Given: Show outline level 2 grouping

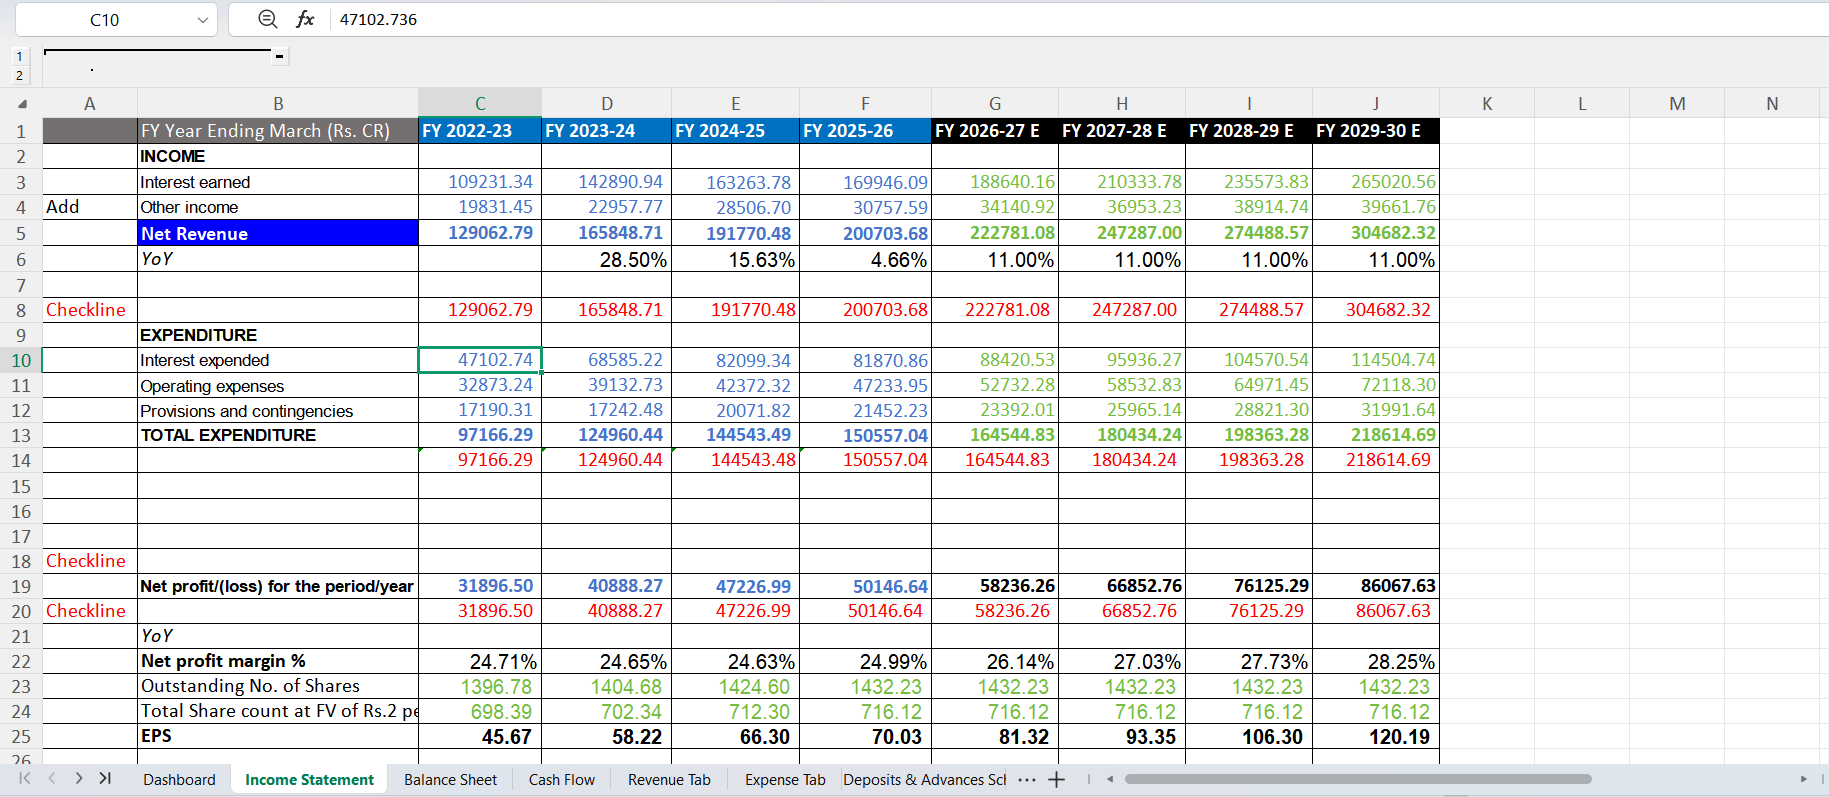Looking at the screenshot, I should (19, 75).
